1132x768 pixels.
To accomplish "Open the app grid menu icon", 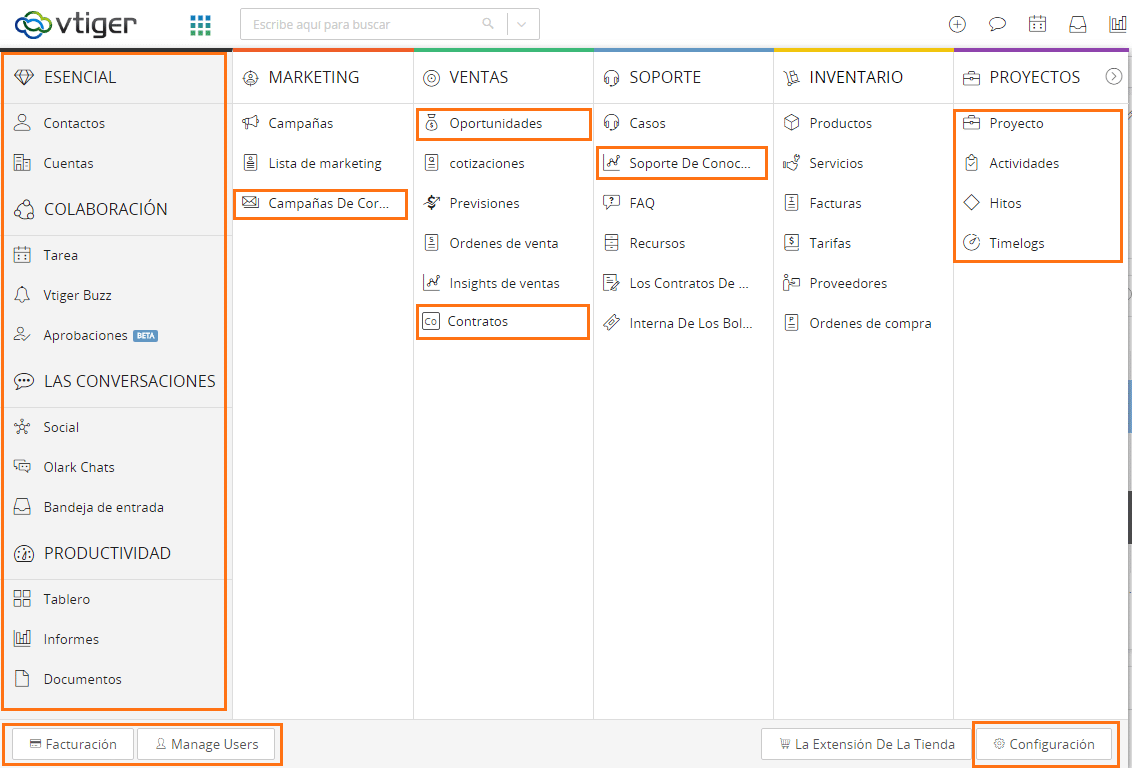I will pyautogui.click(x=200, y=25).
